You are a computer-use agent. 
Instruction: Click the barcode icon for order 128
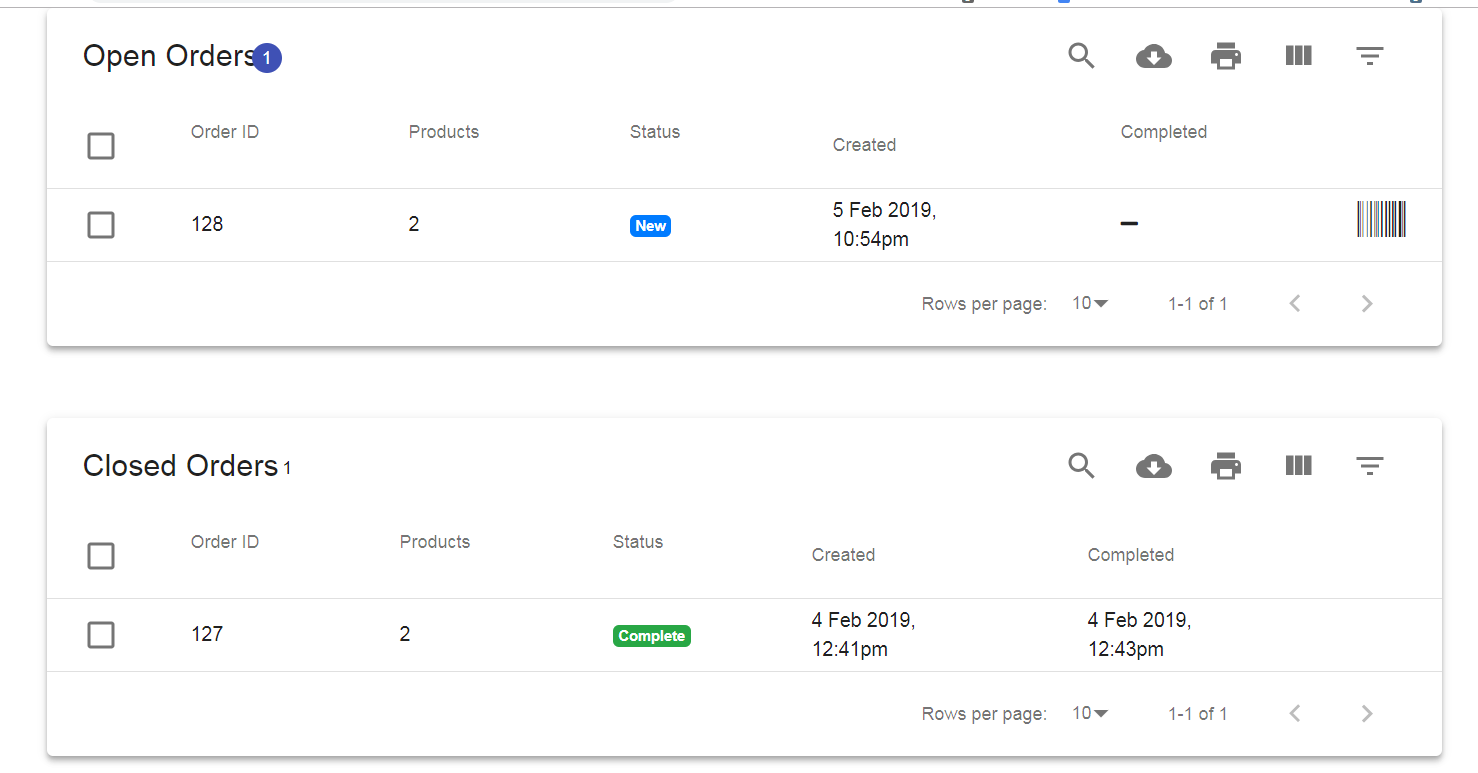(1382, 219)
